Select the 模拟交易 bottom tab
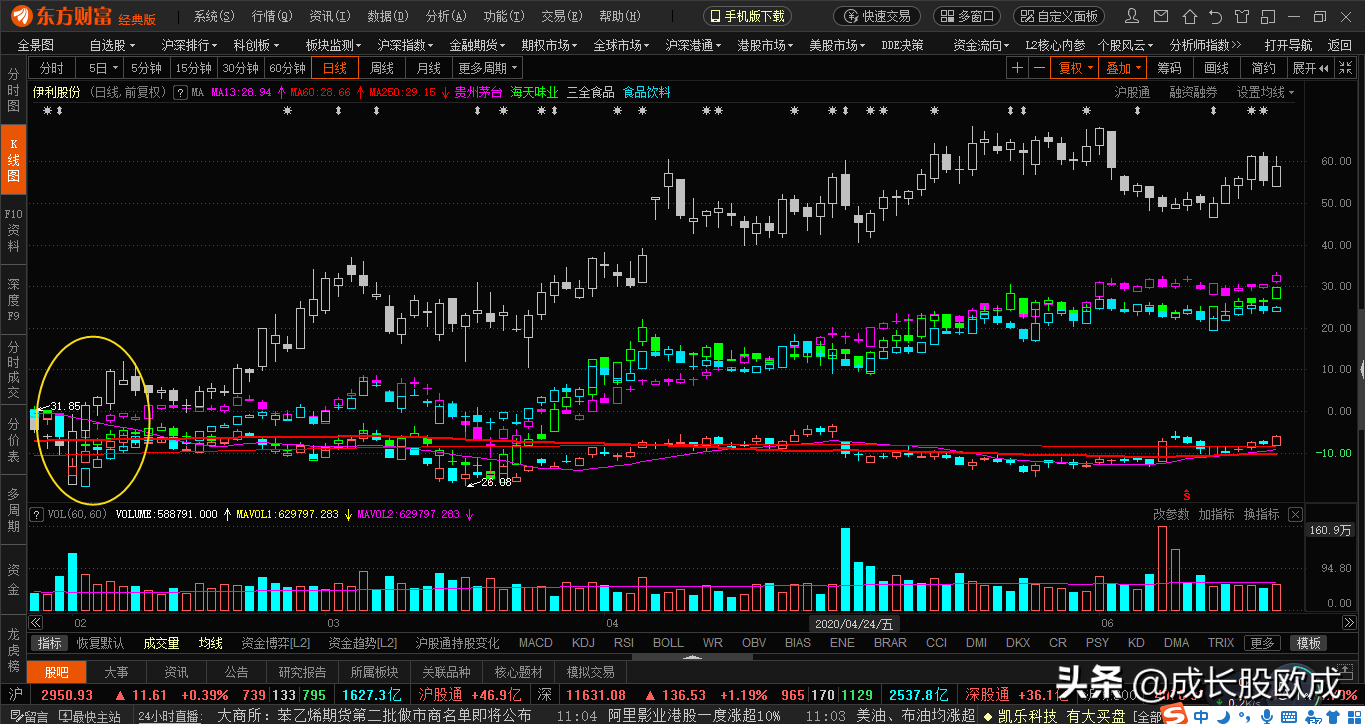 click(x=590, y=672)
